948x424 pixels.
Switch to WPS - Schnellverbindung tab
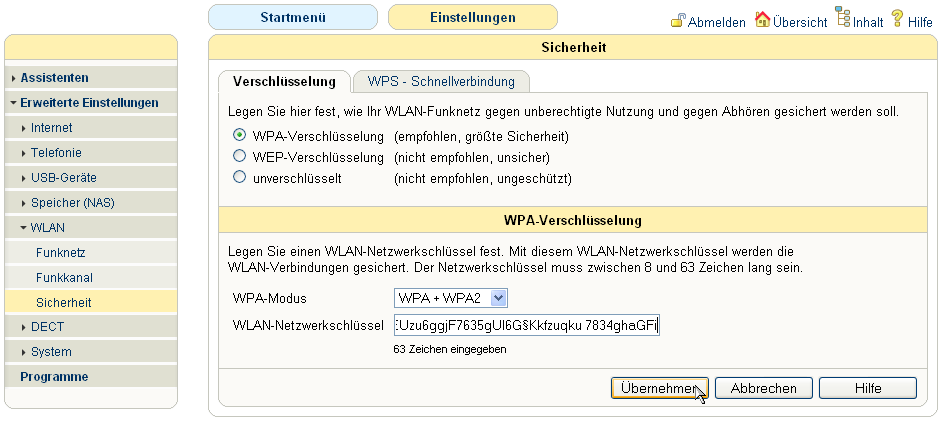click(x=441, y=81)
